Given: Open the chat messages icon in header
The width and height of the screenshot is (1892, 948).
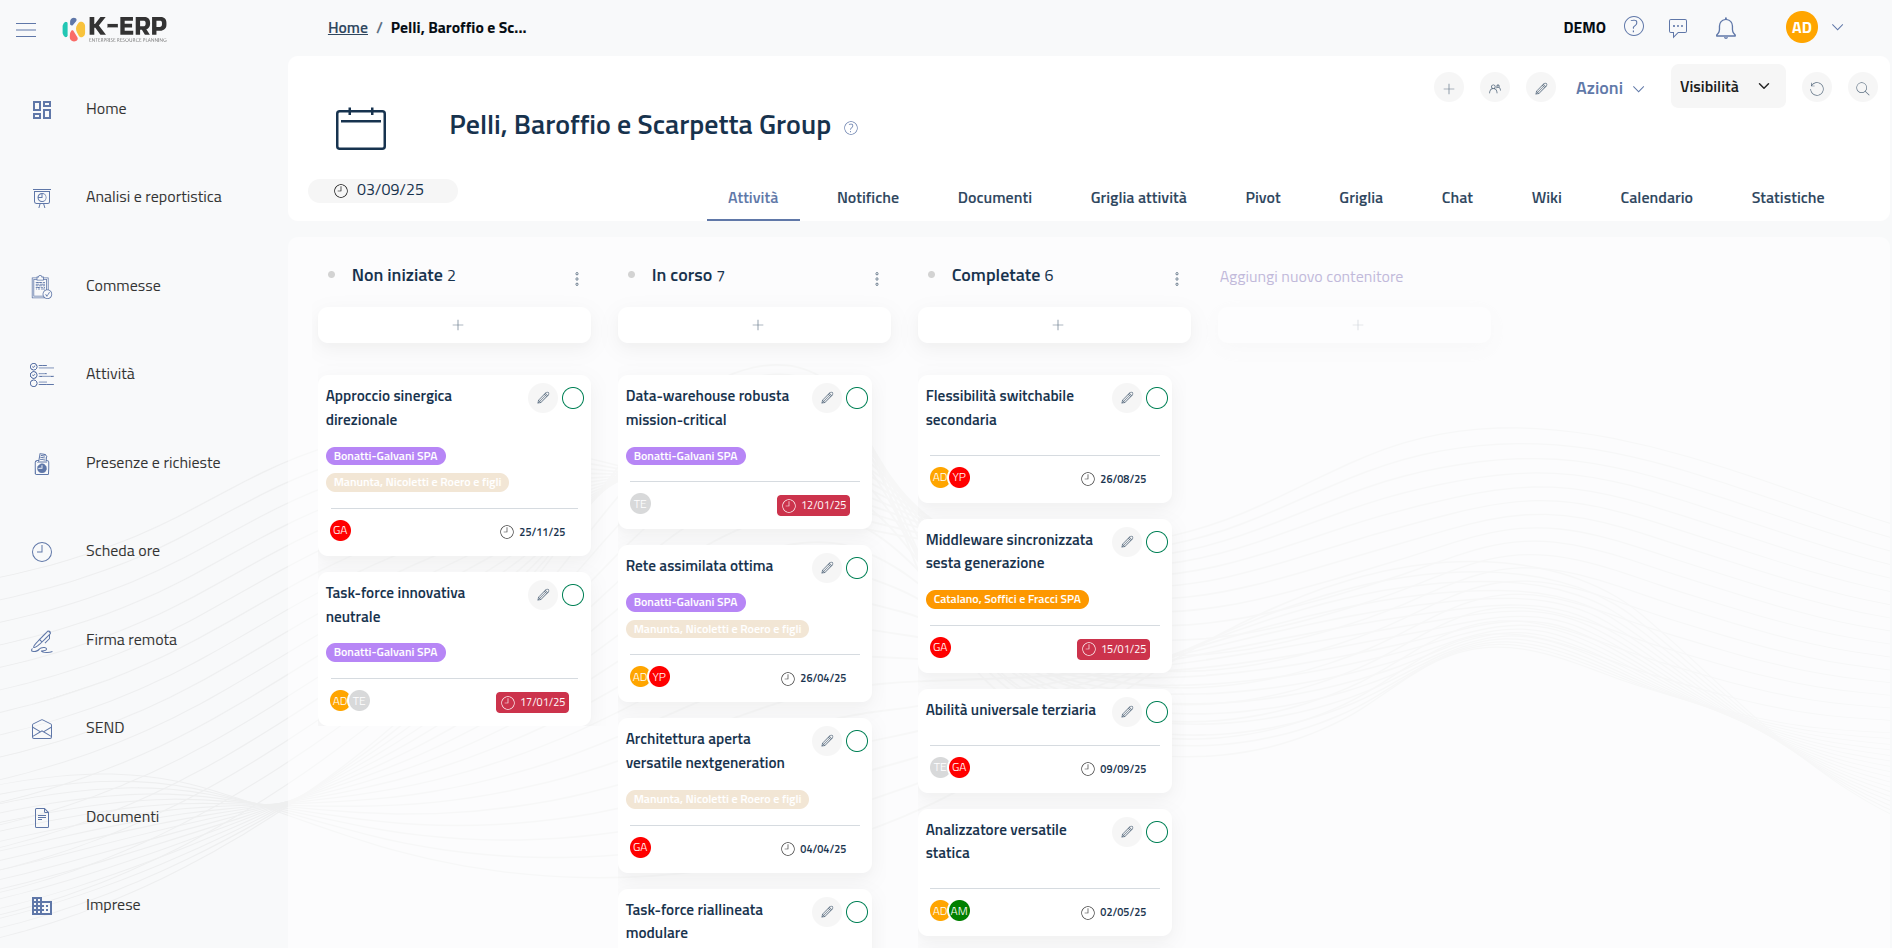Looking at the screenshot, I should click(x=1678, y=28).
